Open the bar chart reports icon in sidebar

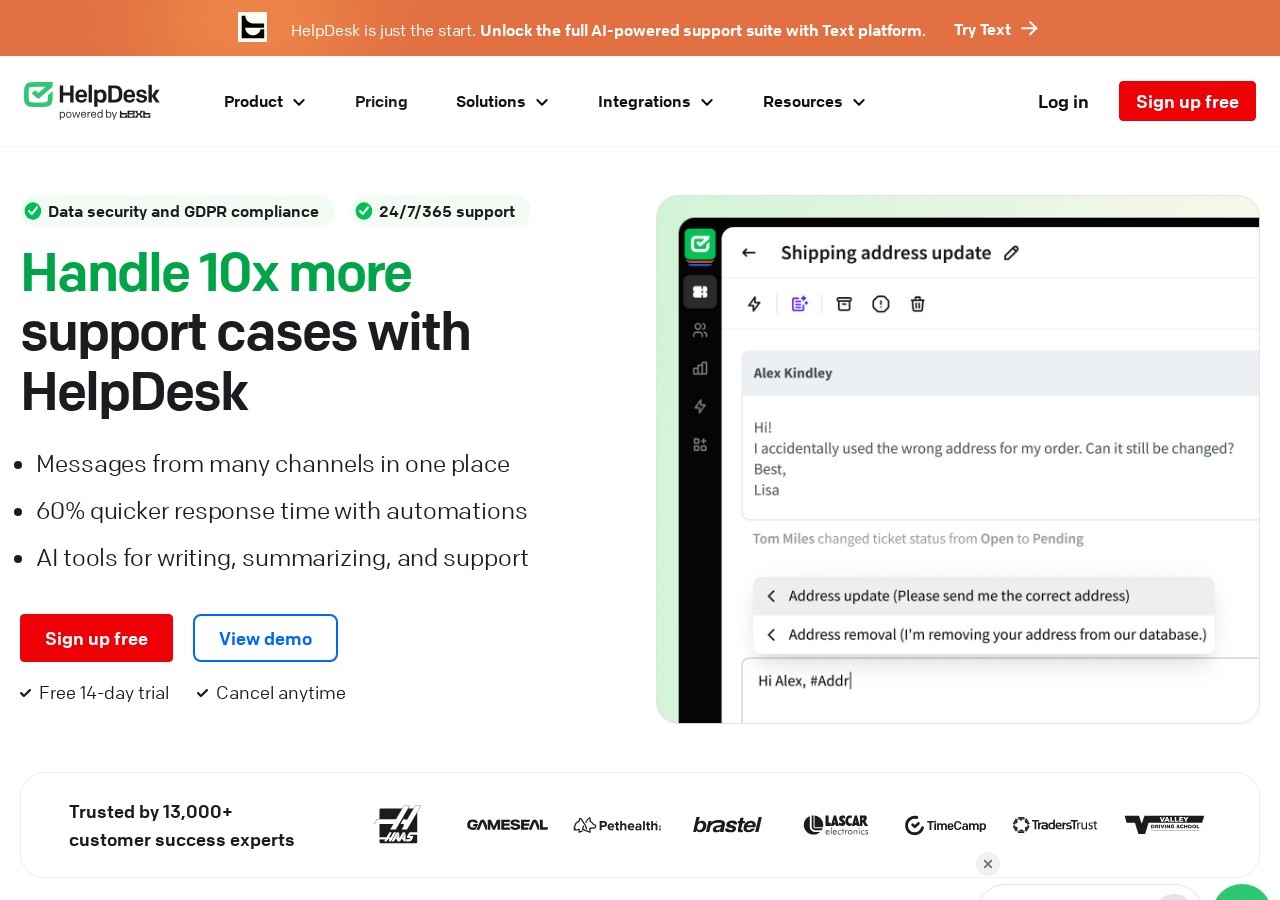tap(700, 368)
